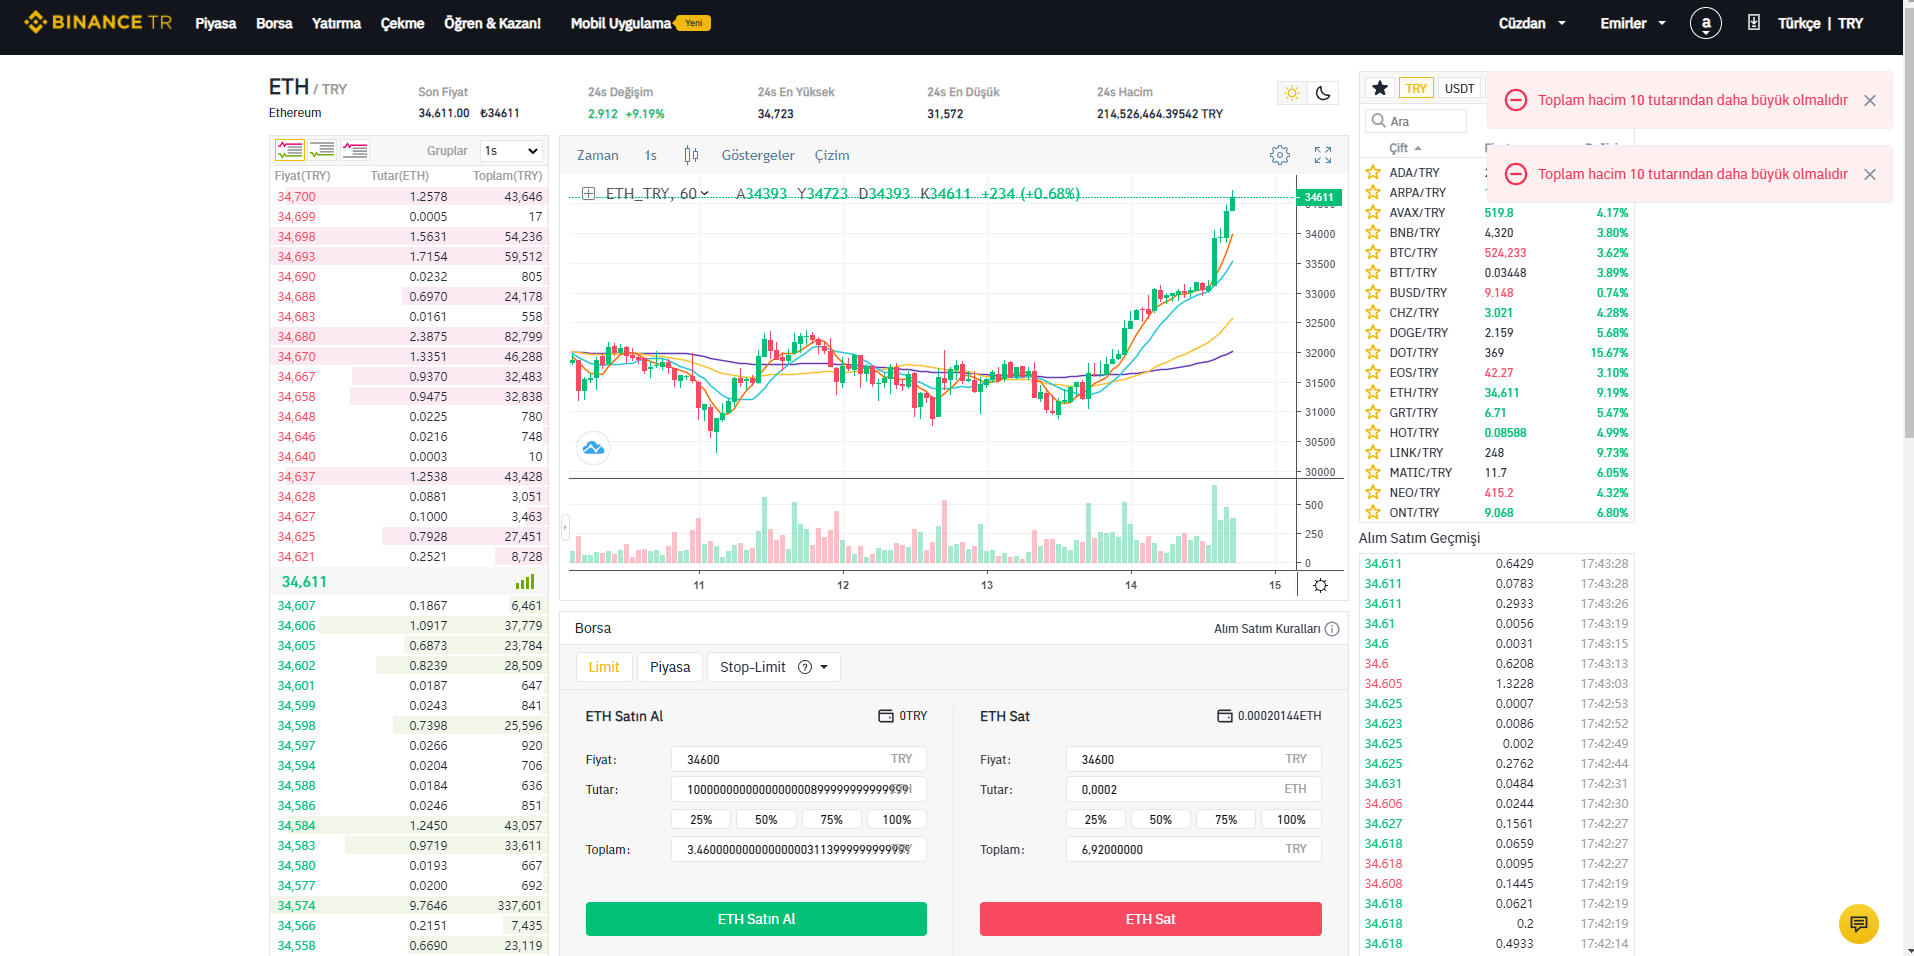Open the Stop-Limit help question mark icon
This screenshot has width=1914, height=956.
(x=805, y=667)
